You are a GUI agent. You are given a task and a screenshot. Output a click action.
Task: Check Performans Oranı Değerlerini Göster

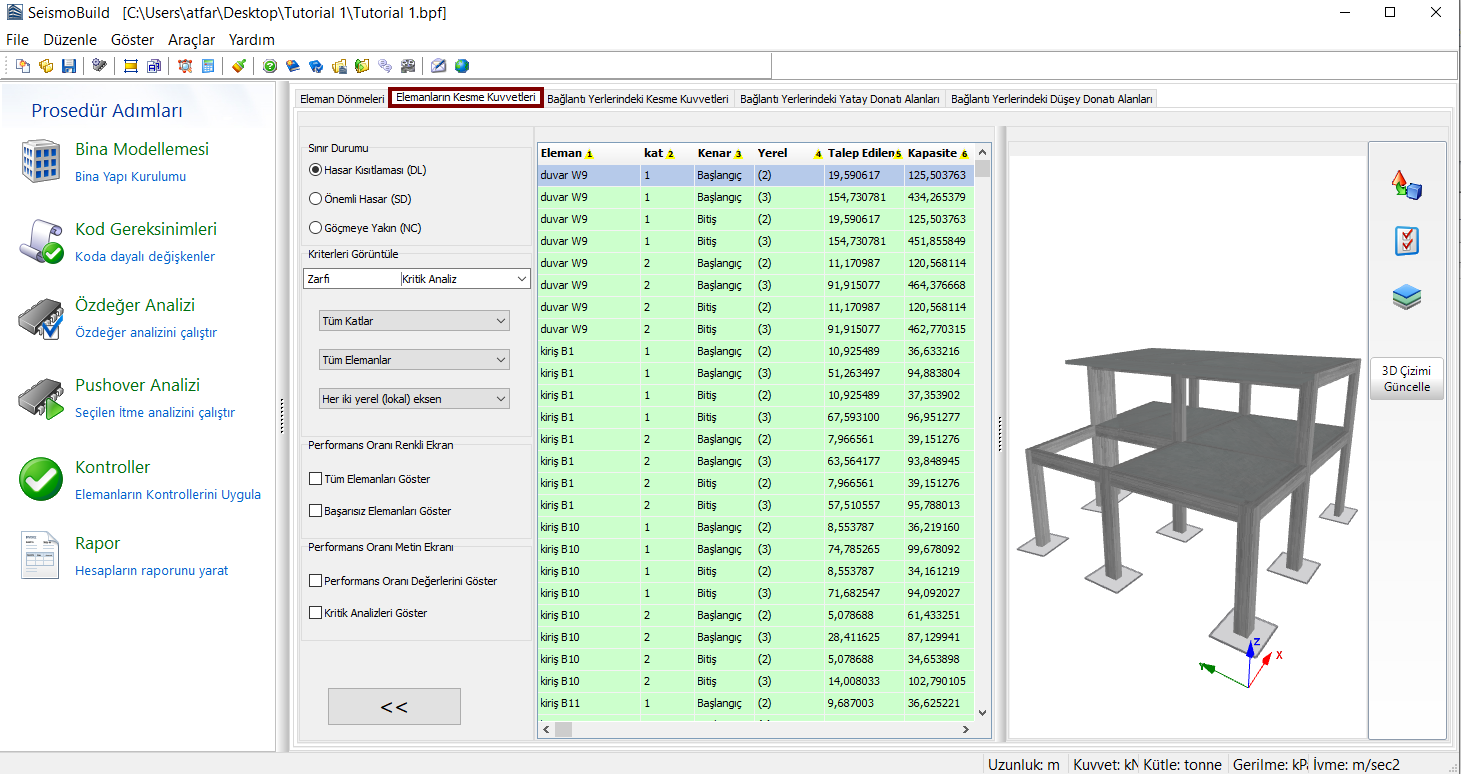click(316, 581)
